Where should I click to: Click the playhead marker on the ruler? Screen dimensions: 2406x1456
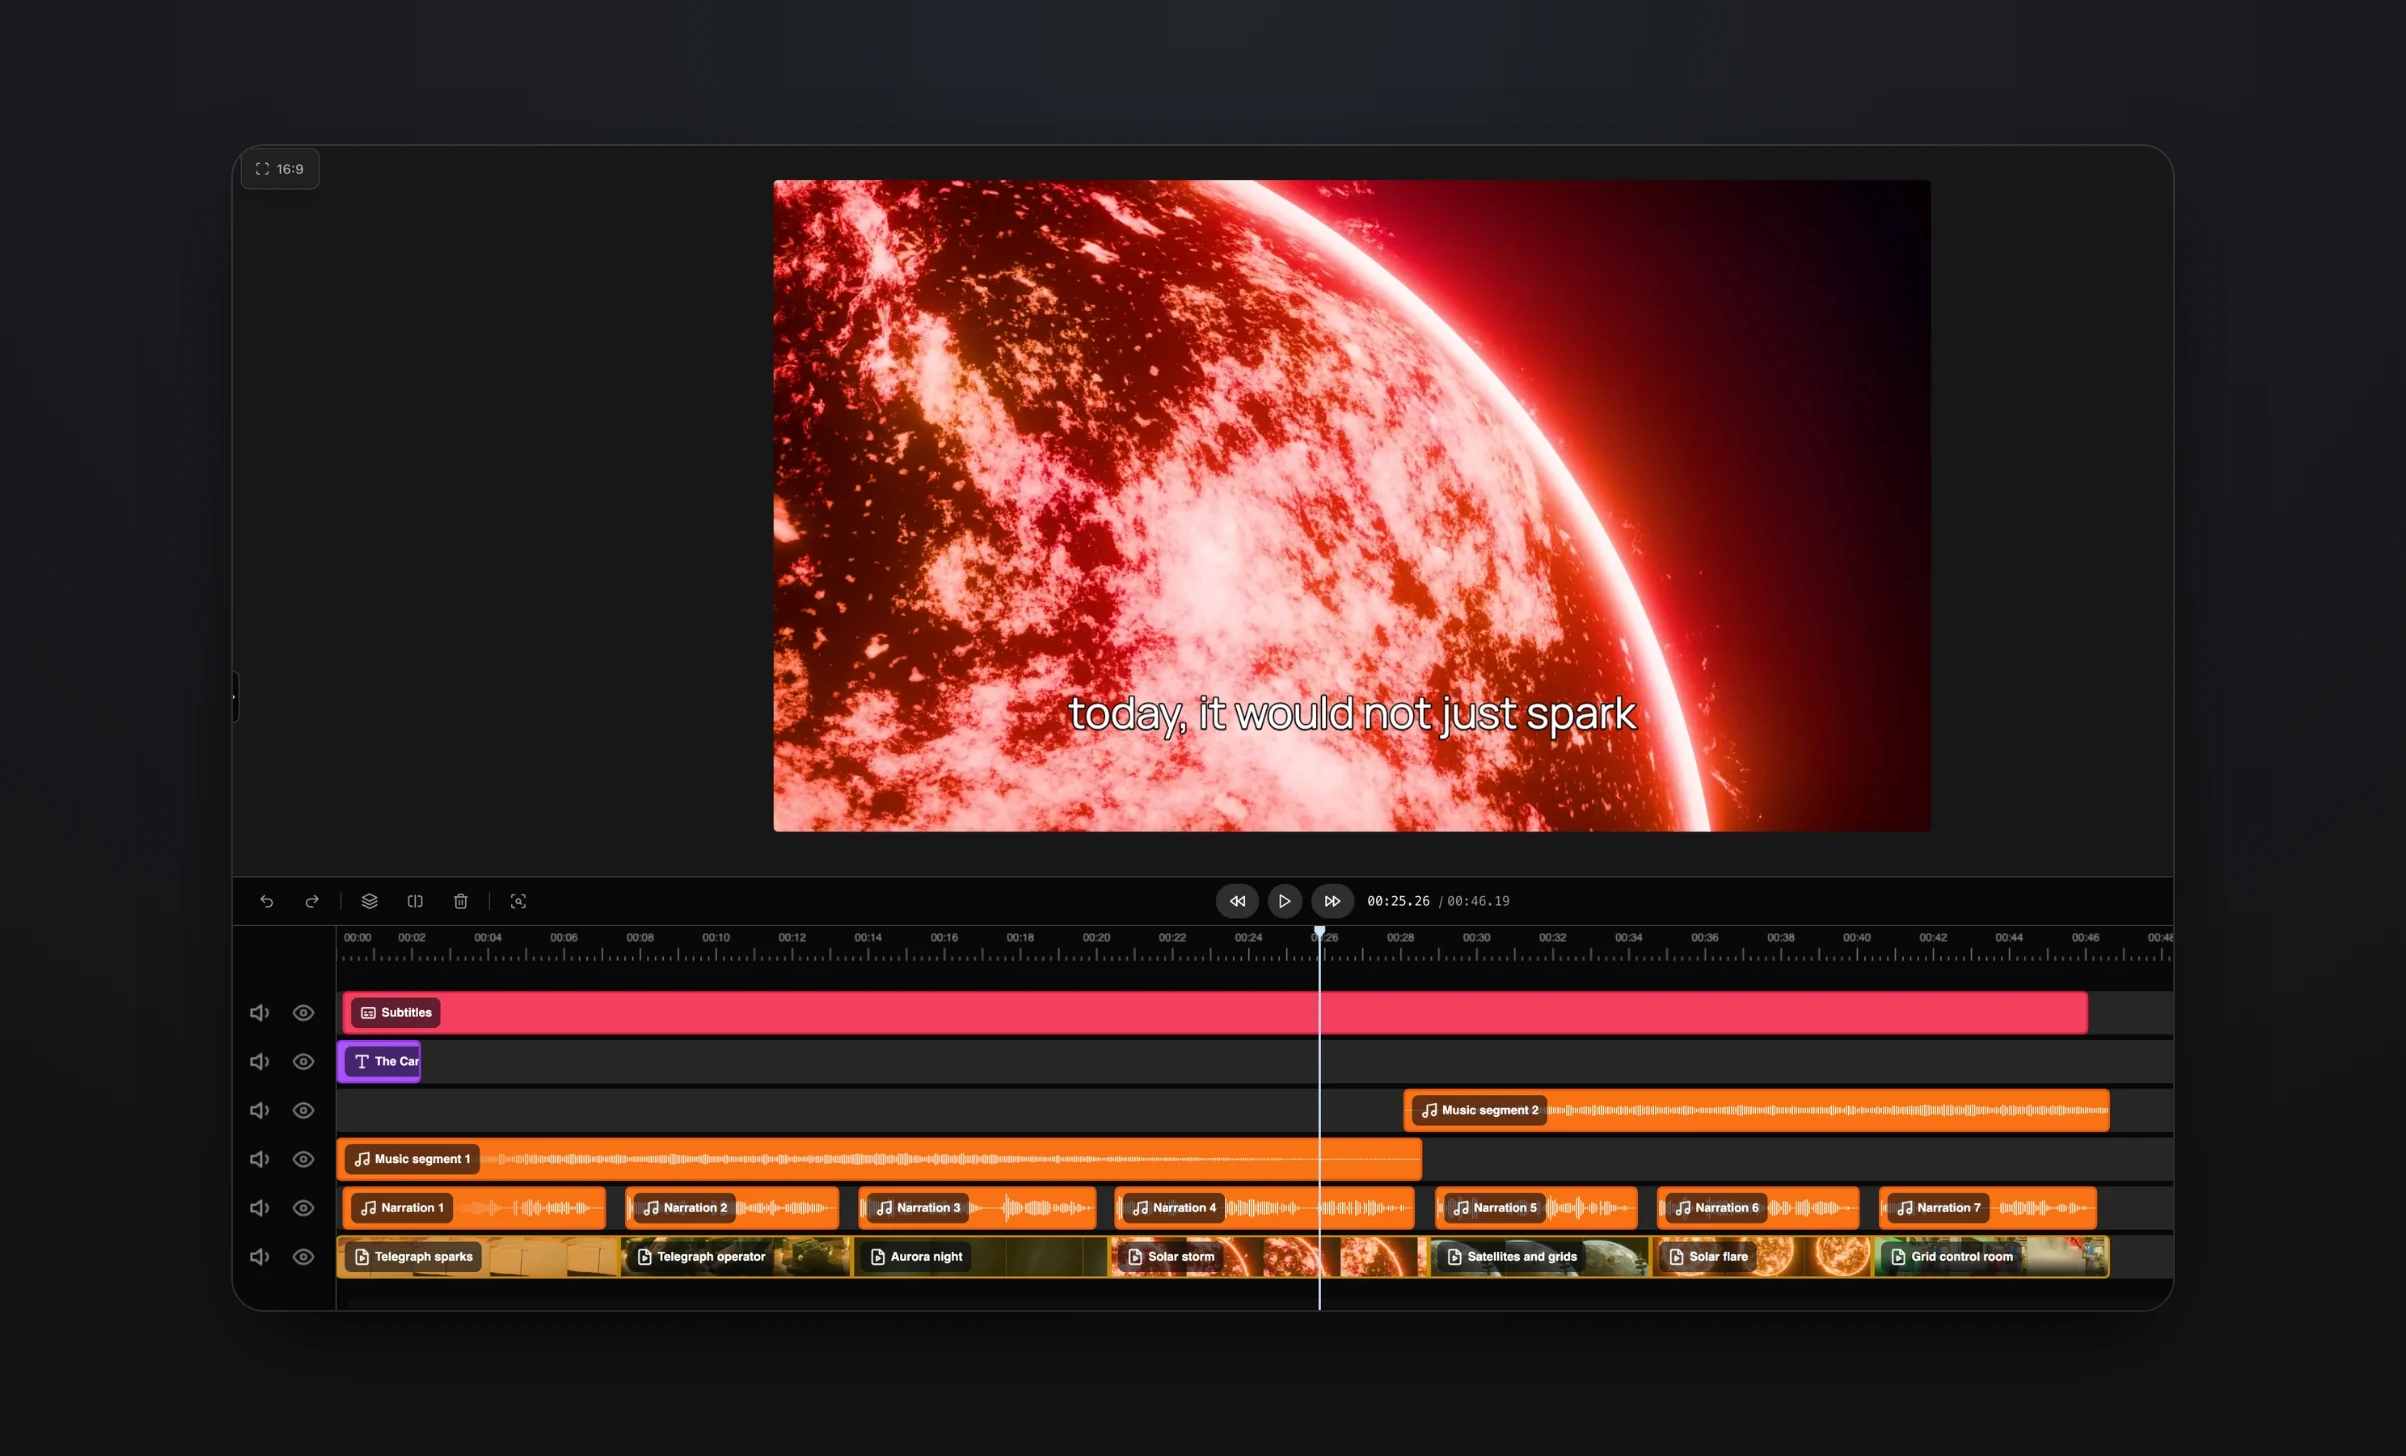[x=1319, y=932]
